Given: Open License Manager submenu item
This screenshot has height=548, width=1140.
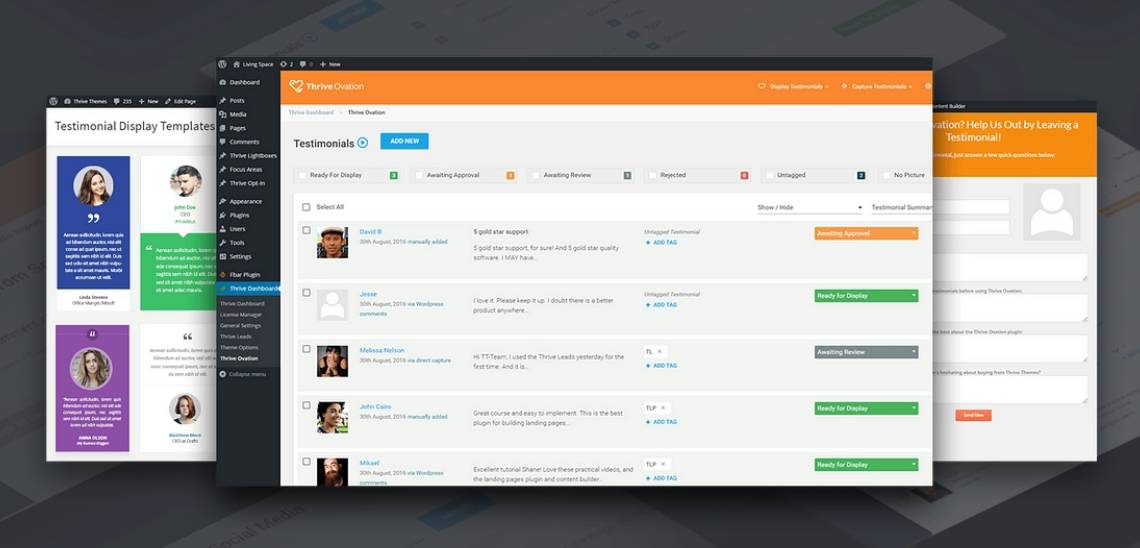Looking at the screenshot, I should coord(241,315).
